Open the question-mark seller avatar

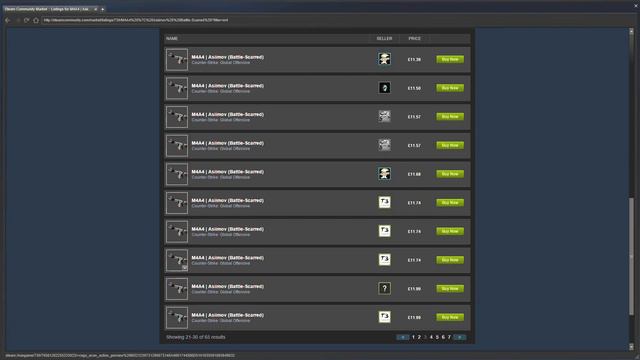(x=384, y=288)
